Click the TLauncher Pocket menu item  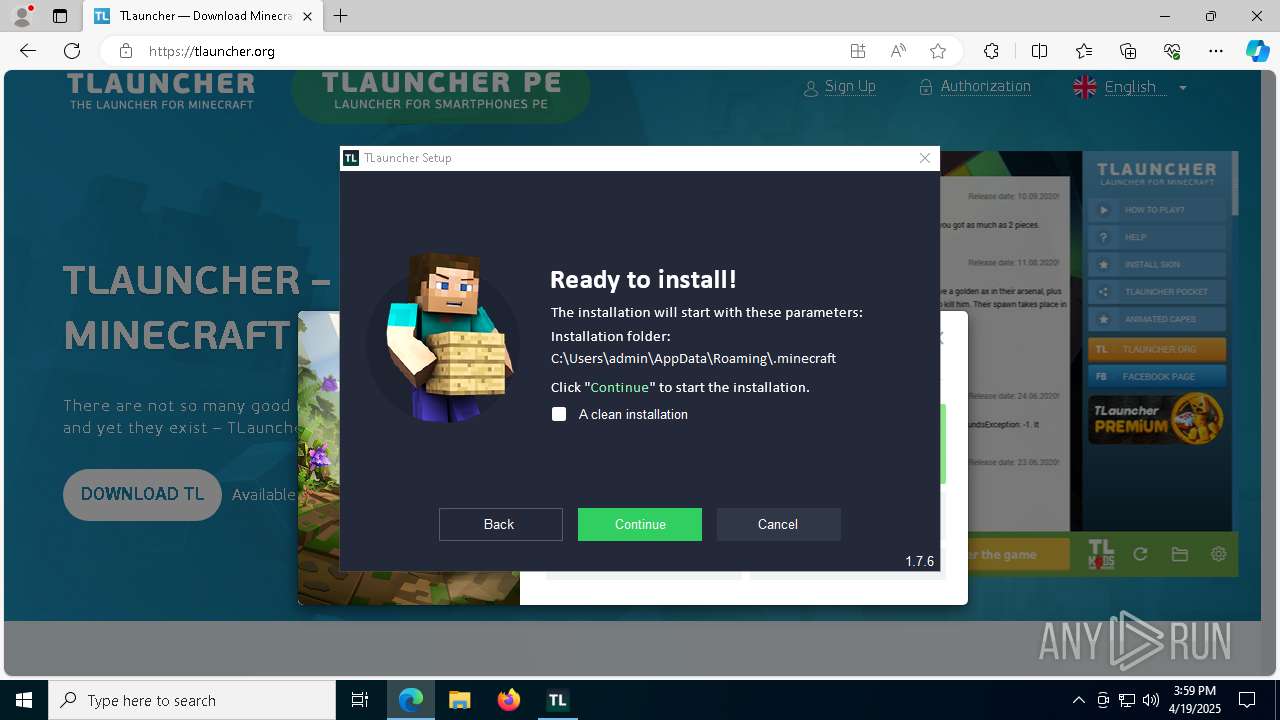point(1156,292)
